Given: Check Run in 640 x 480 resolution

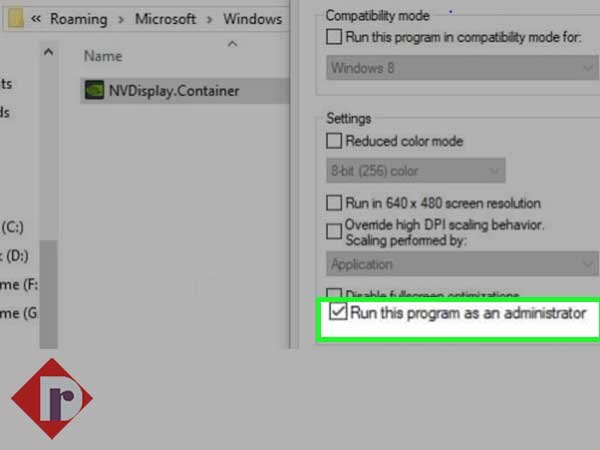Looking at the screenshot, I should tap(334, 203).
